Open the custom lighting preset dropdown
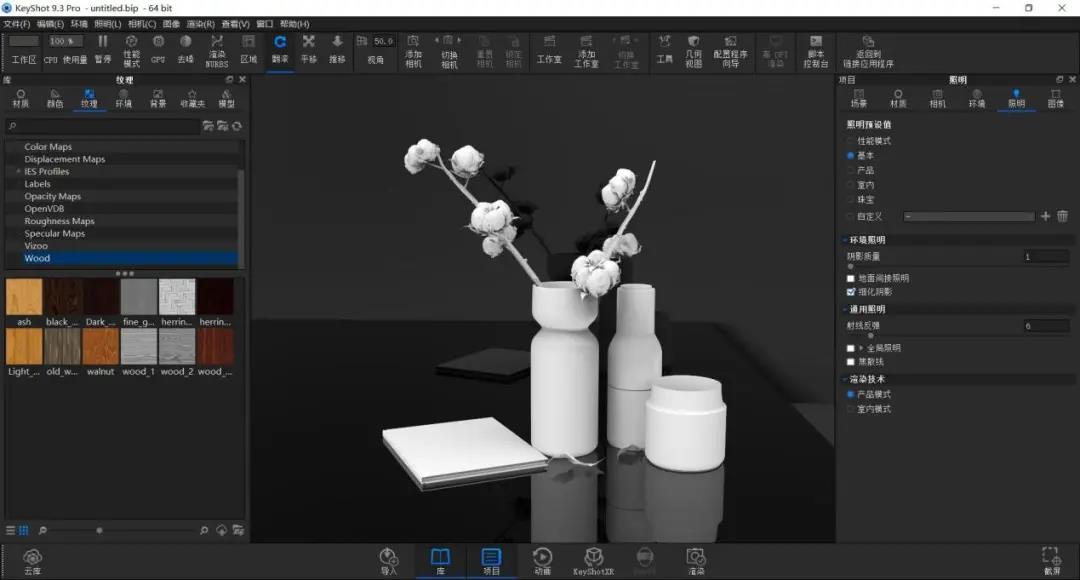1080x580 pixels. coord(968,216)
